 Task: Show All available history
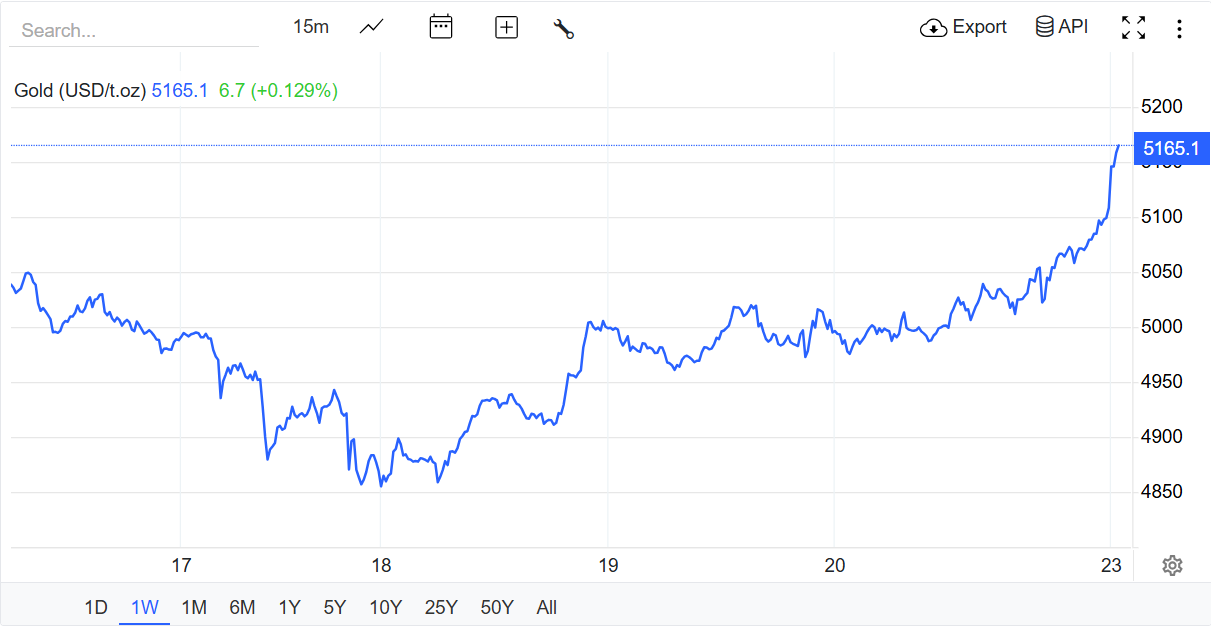pos(546,607)
